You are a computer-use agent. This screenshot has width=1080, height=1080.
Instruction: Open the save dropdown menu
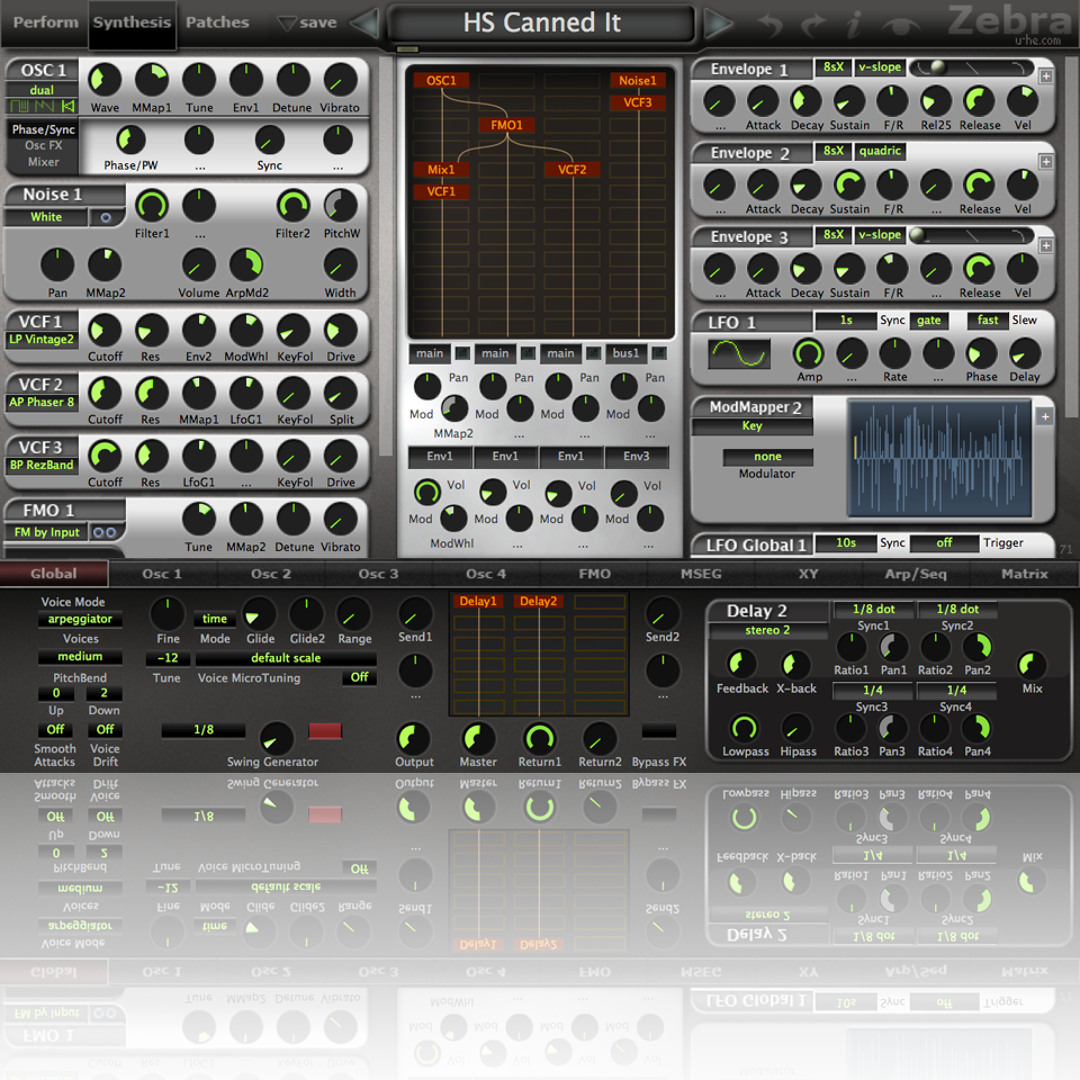point(307,23)
